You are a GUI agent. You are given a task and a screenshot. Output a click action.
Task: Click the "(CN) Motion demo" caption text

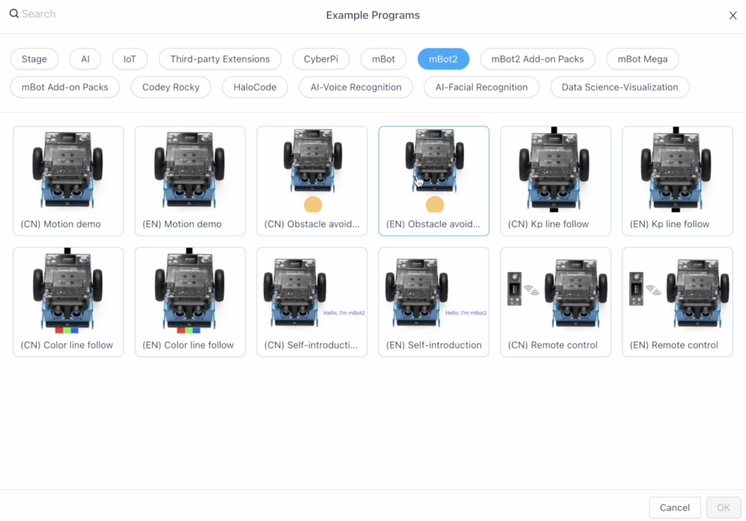pyautogui.click(x=60, y=224)
